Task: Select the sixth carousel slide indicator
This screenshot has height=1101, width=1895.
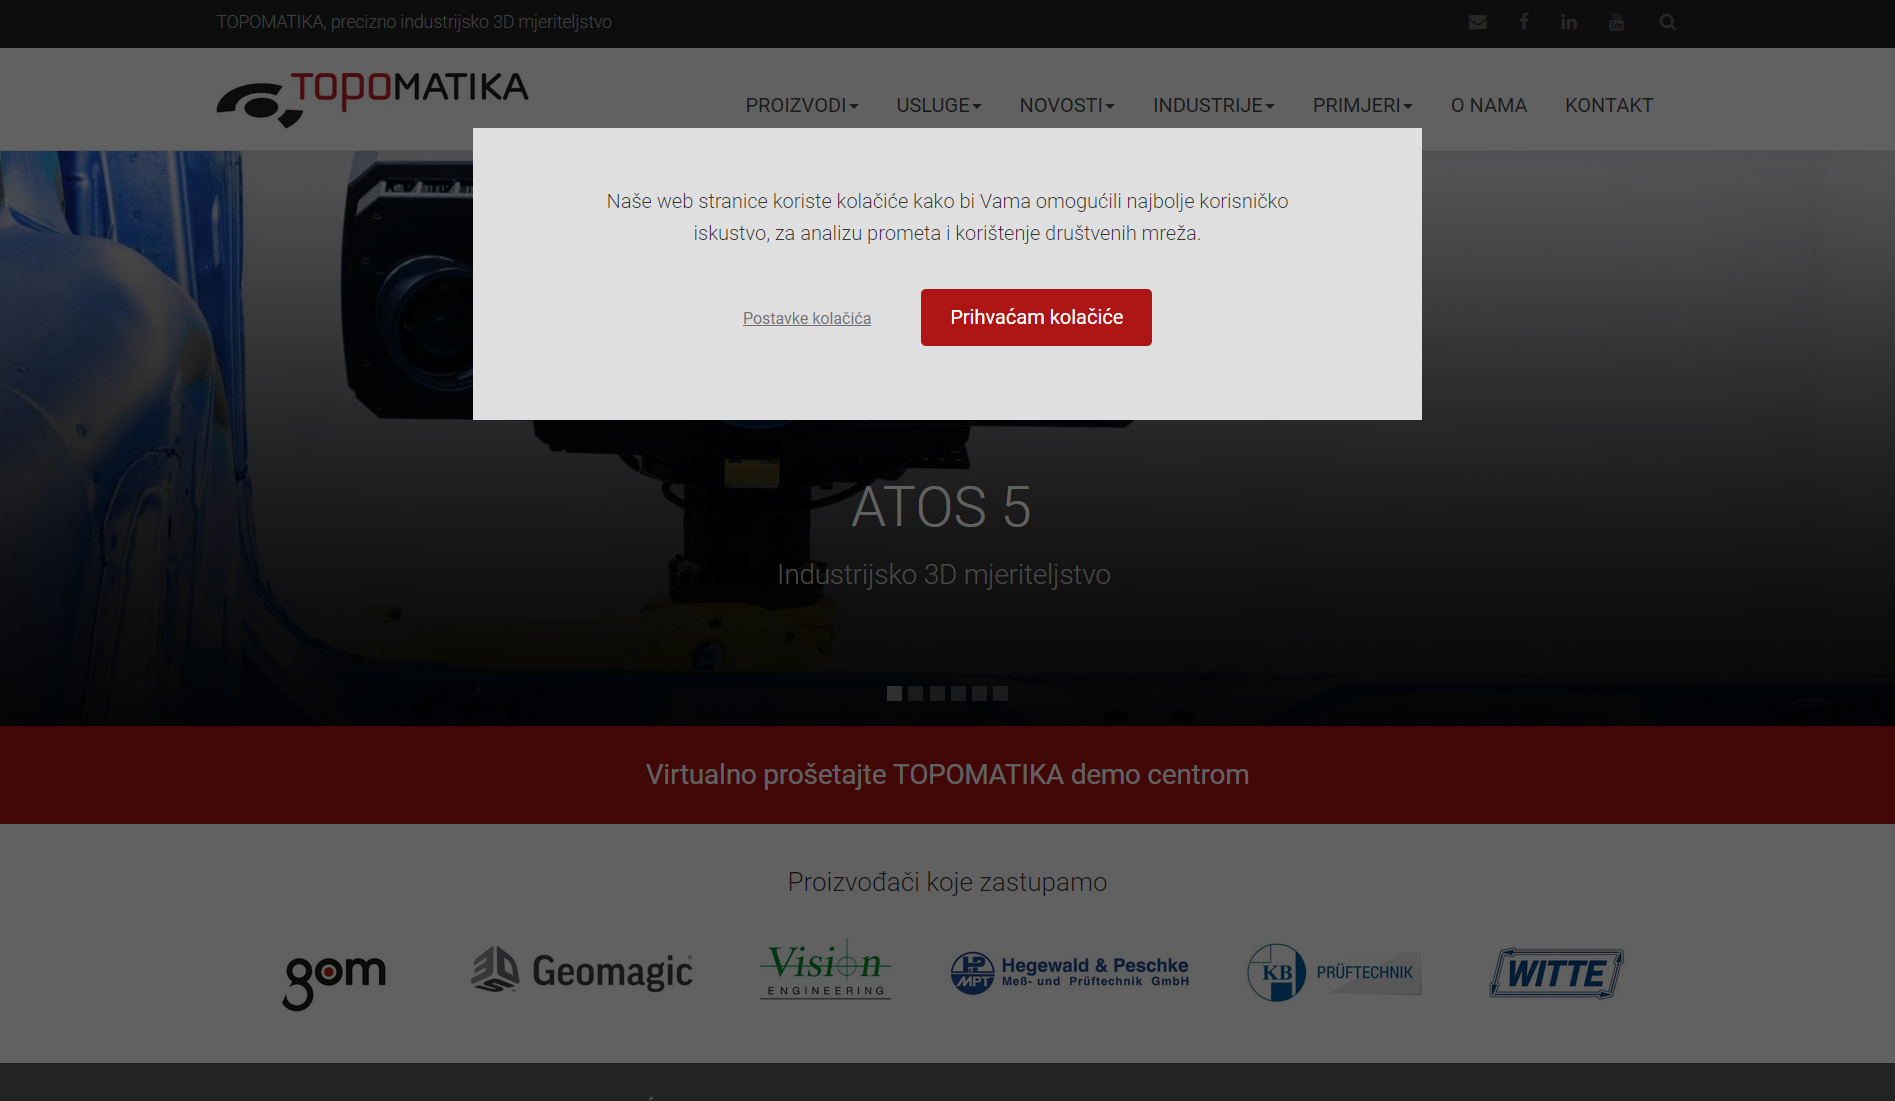Action: click(x=1000, y=693)
